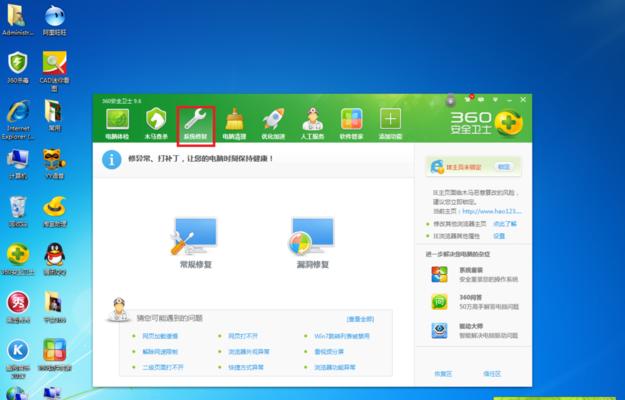Open the Recycle Bin desktop icon
The width and height of the screenshot is (625, 400).
(x=18, y=211)
